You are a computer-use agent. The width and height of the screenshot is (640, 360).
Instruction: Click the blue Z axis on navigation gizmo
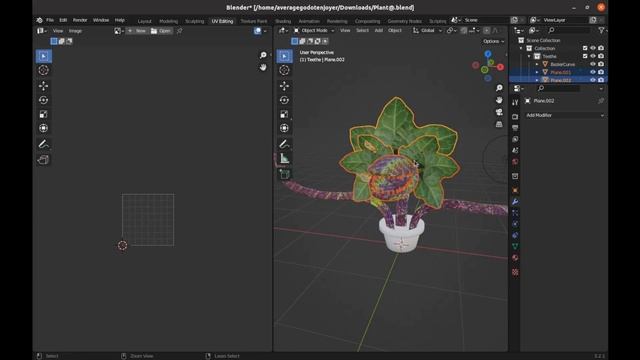pyautogui.click(x=488, y=54)
